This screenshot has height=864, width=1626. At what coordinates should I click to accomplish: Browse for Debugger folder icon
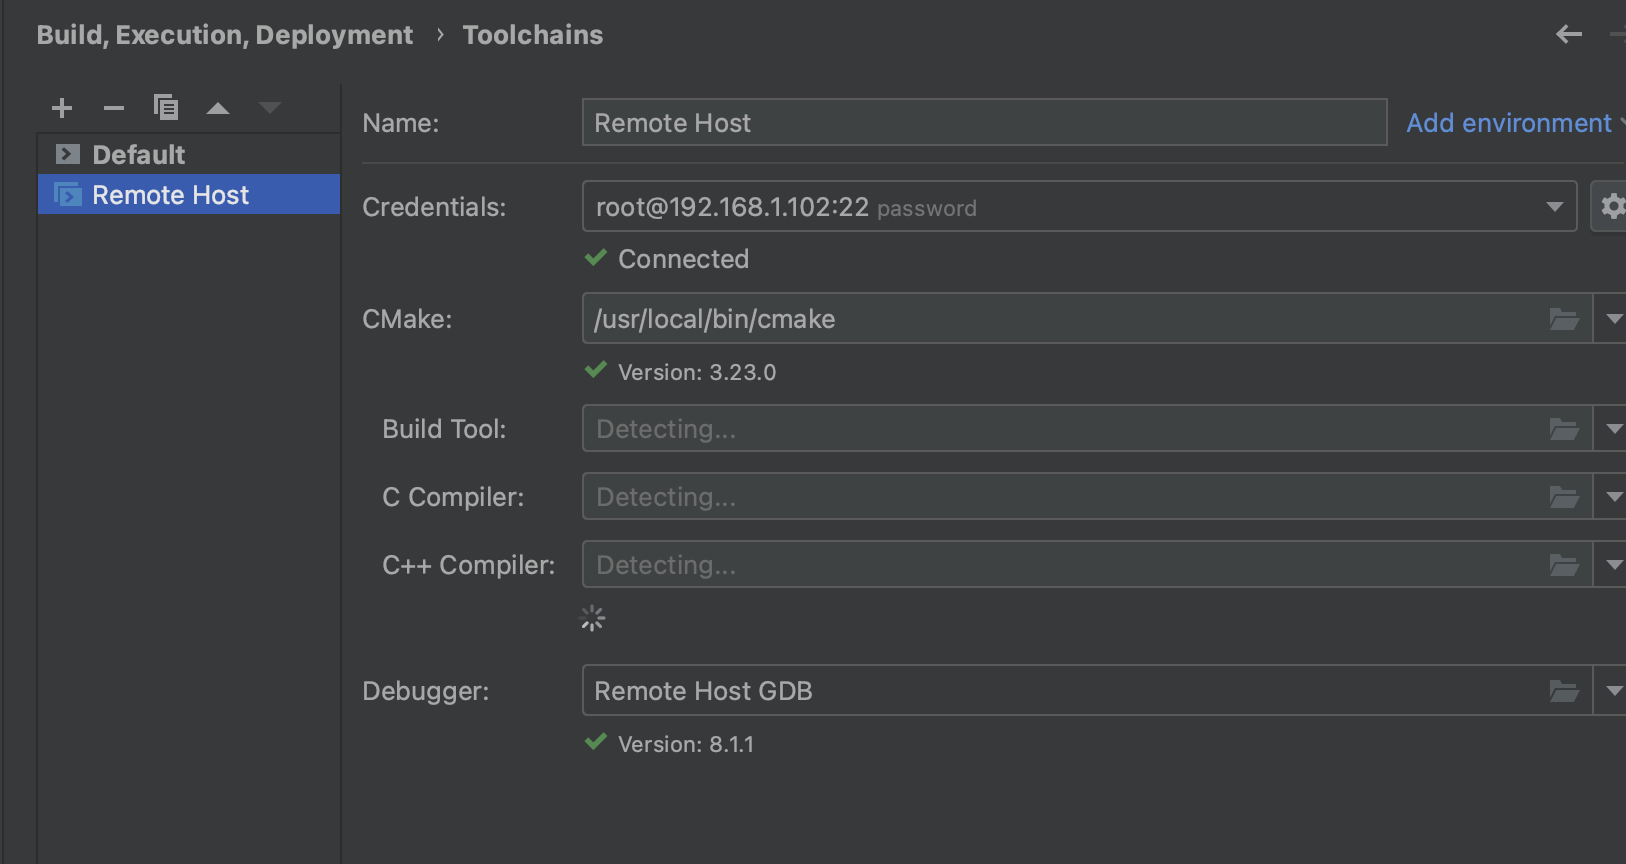(1564, 691)
